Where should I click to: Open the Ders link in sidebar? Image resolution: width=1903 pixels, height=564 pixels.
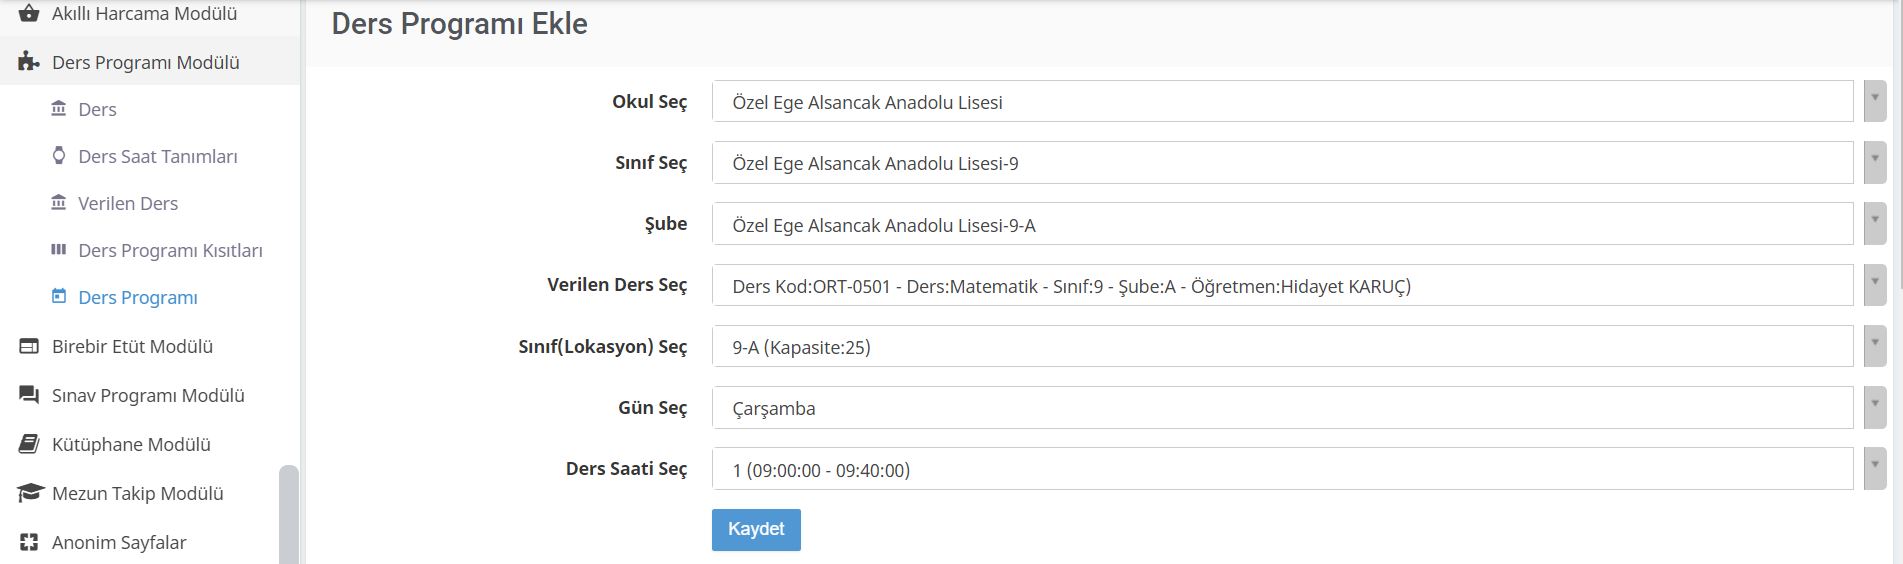(x=97, y=109)
